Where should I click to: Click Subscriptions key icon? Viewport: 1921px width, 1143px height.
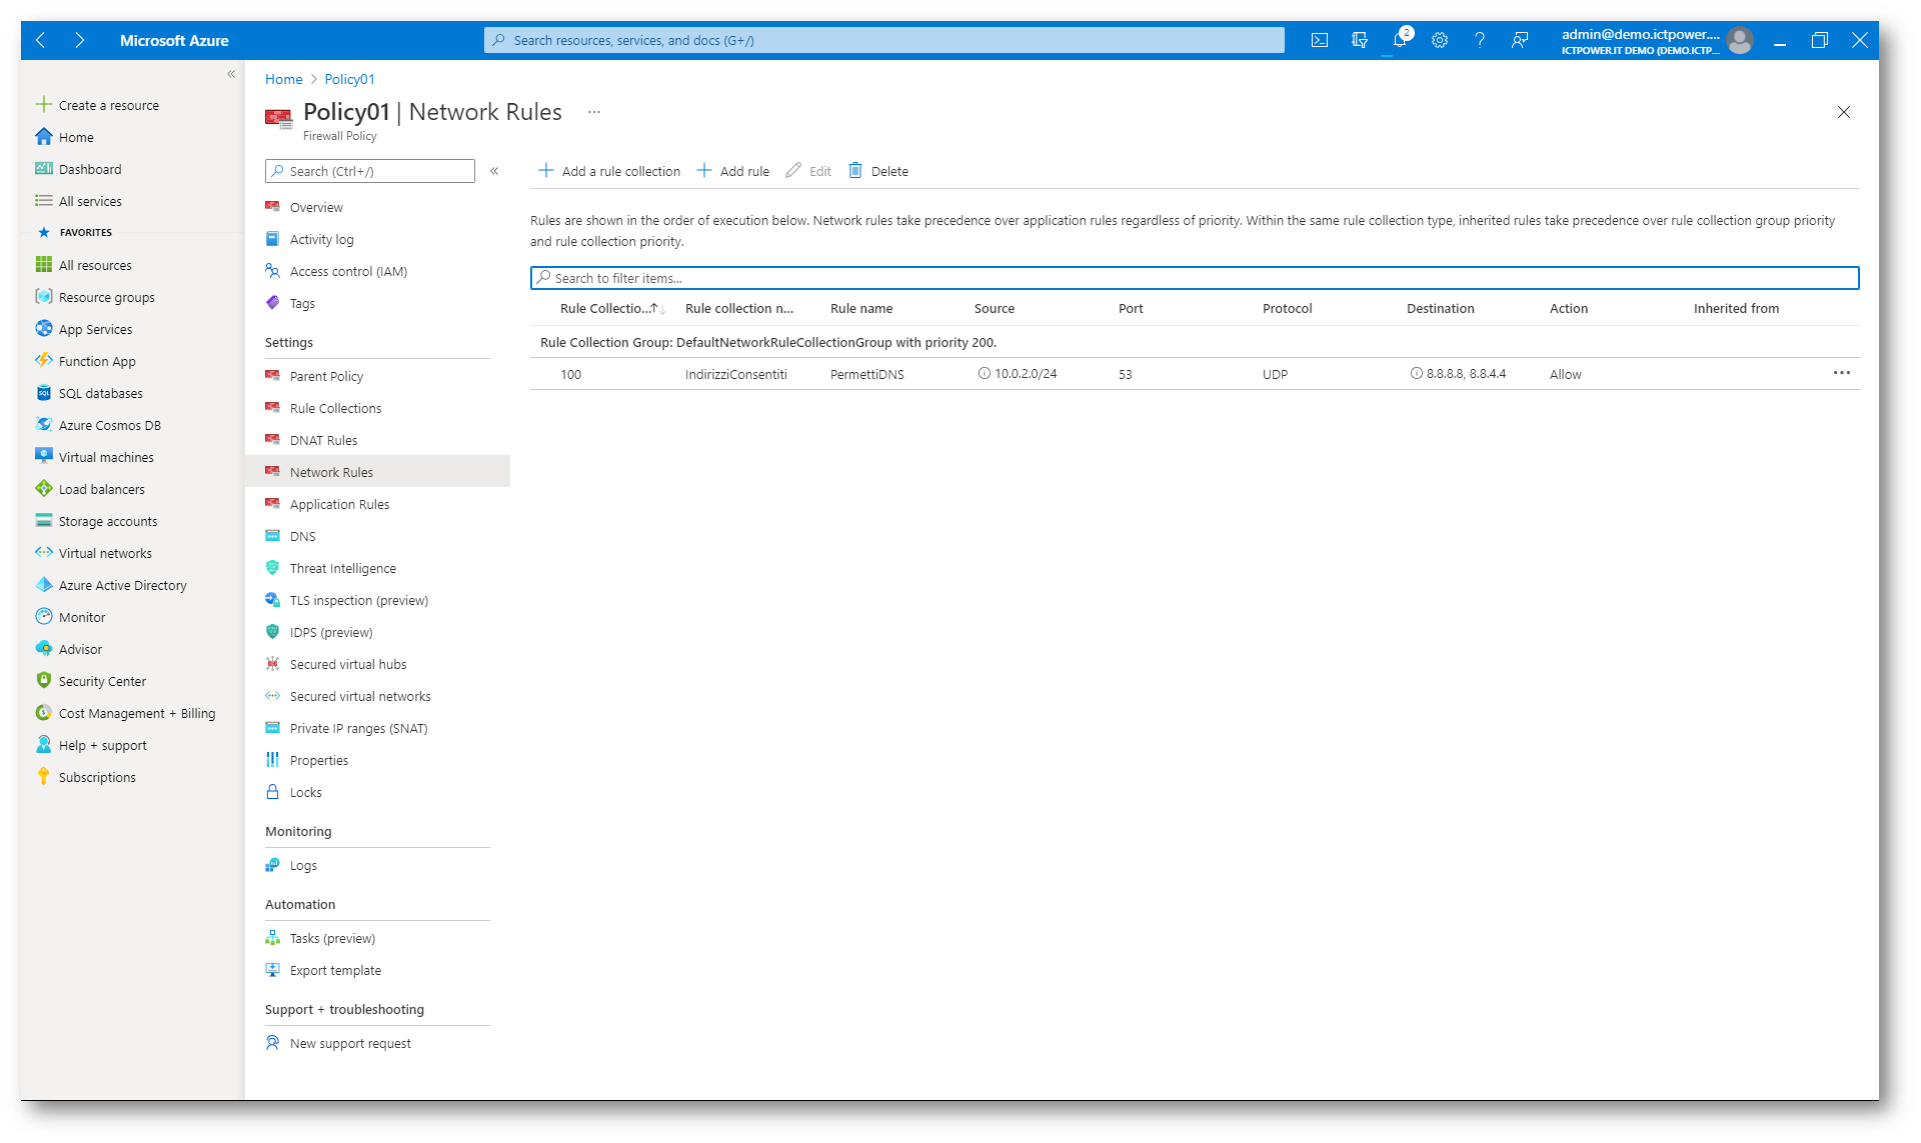(44, 777)
